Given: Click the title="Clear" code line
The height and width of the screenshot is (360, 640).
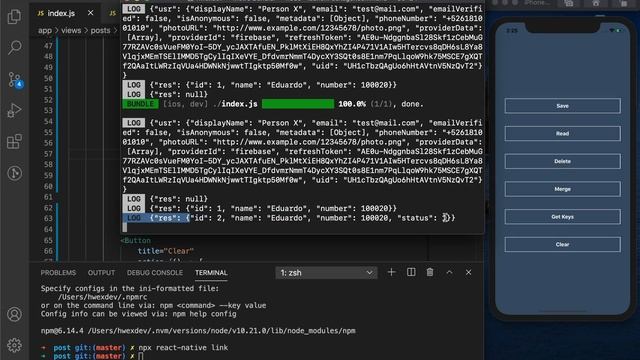Looking at the screenshot, I should point(165,251).
